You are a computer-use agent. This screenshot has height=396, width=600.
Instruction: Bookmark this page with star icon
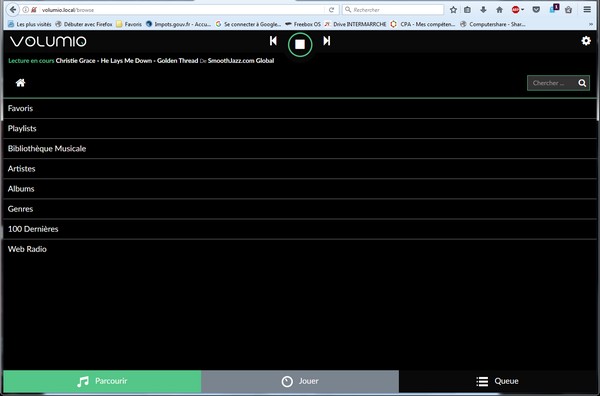(453, 10)
